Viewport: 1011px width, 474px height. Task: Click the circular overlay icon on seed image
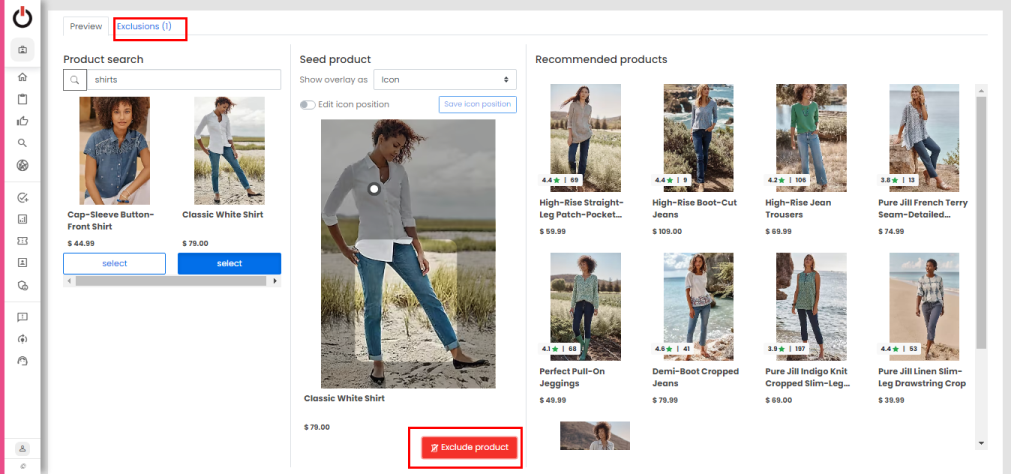(x=373, y=188)
